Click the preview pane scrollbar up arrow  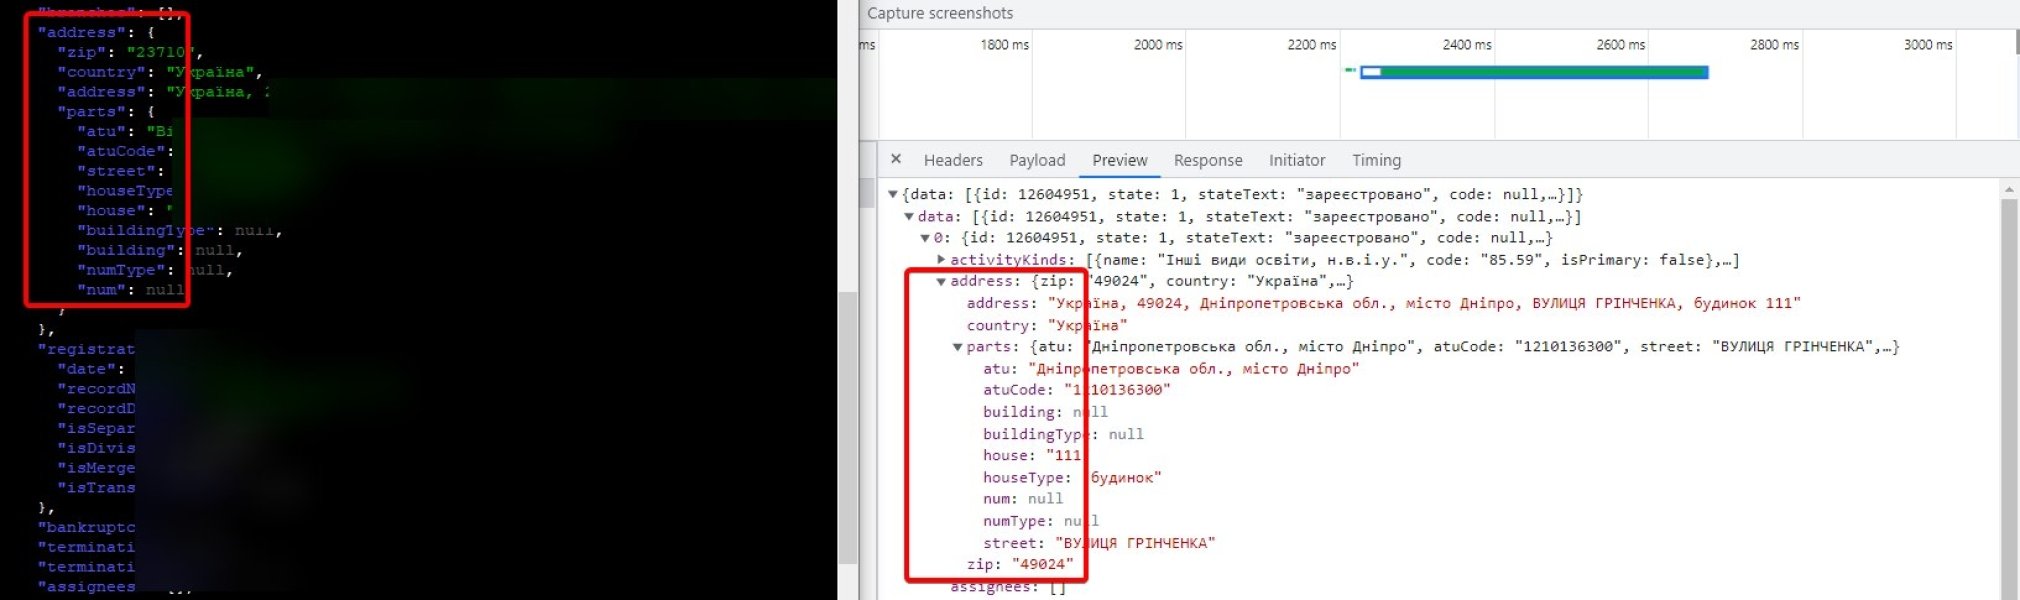pyautogui.click(x=2009, y=190)
